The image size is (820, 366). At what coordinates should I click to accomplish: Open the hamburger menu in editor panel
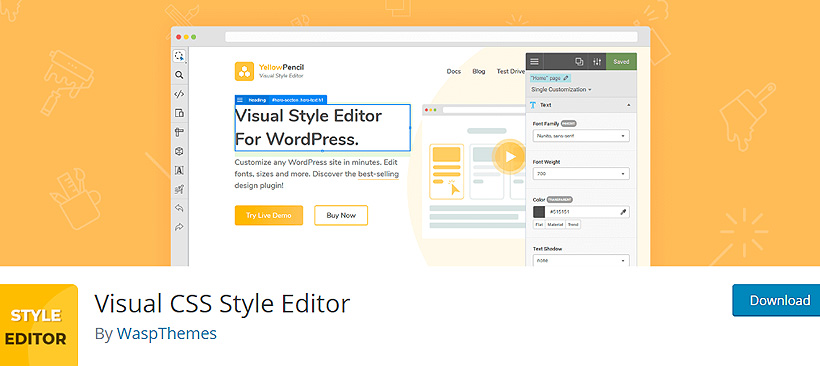click(x=534, y=62)
